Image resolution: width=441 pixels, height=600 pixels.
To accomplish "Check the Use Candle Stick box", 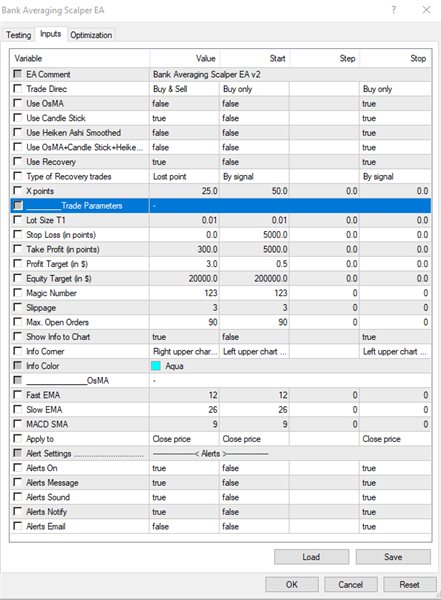I will (18, 118).
